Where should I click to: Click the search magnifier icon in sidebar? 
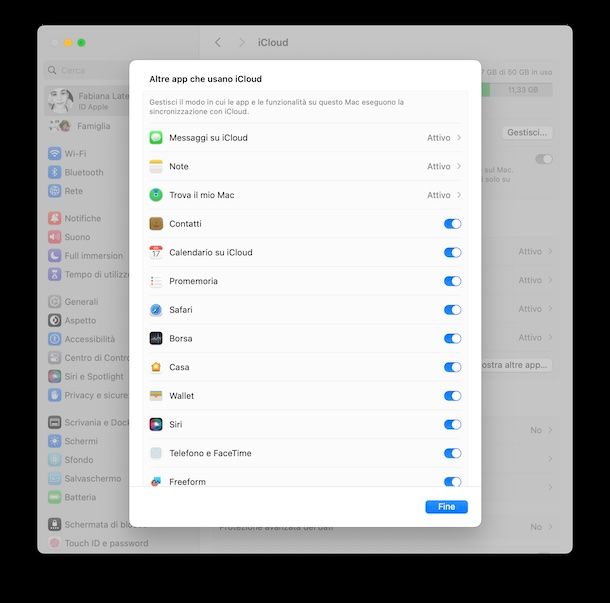pos(52,70)
